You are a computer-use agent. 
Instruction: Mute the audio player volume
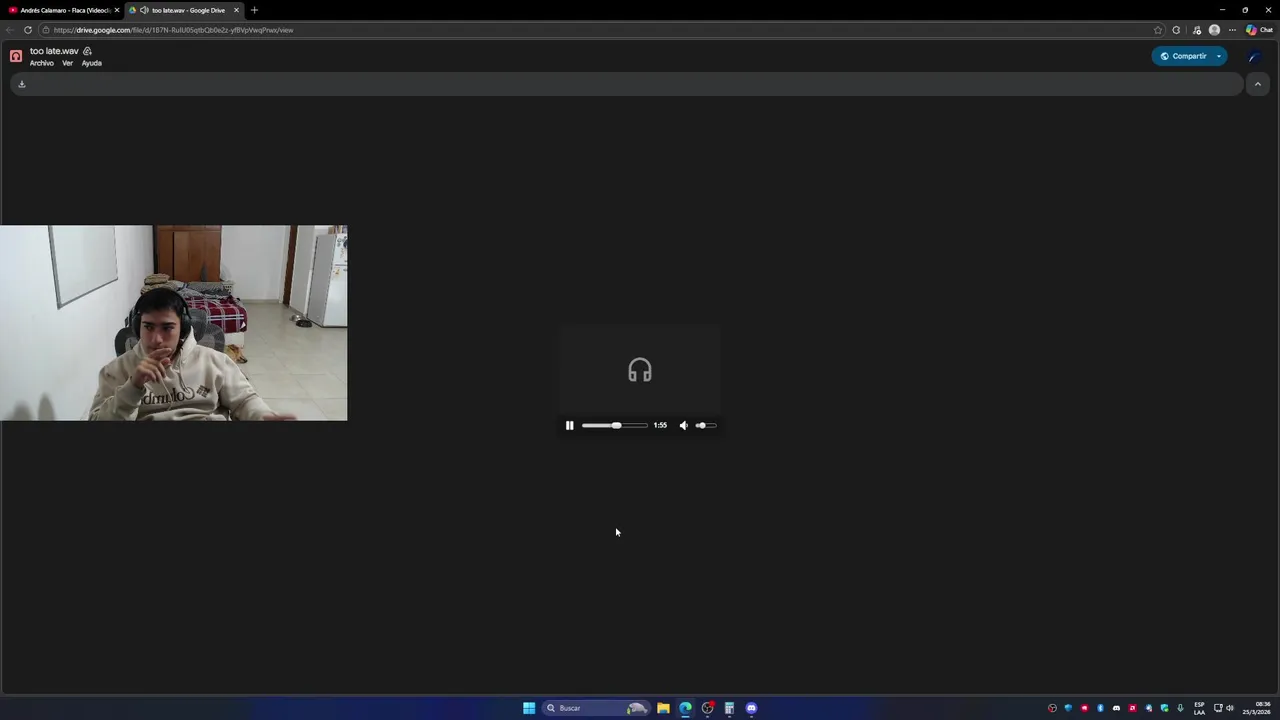(x=684, y=425)
